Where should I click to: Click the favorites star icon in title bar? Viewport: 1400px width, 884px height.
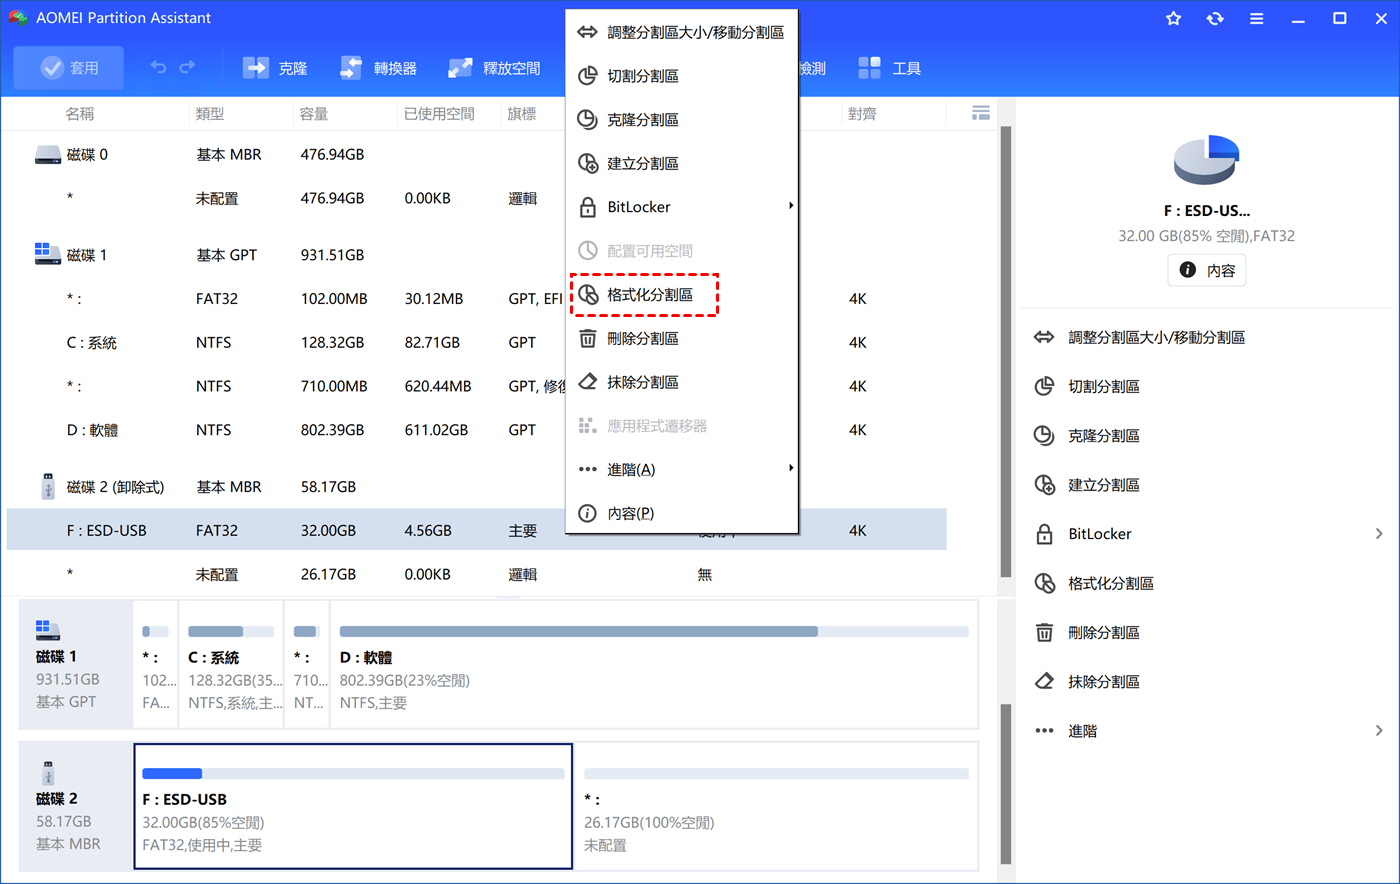point(1174,19)
